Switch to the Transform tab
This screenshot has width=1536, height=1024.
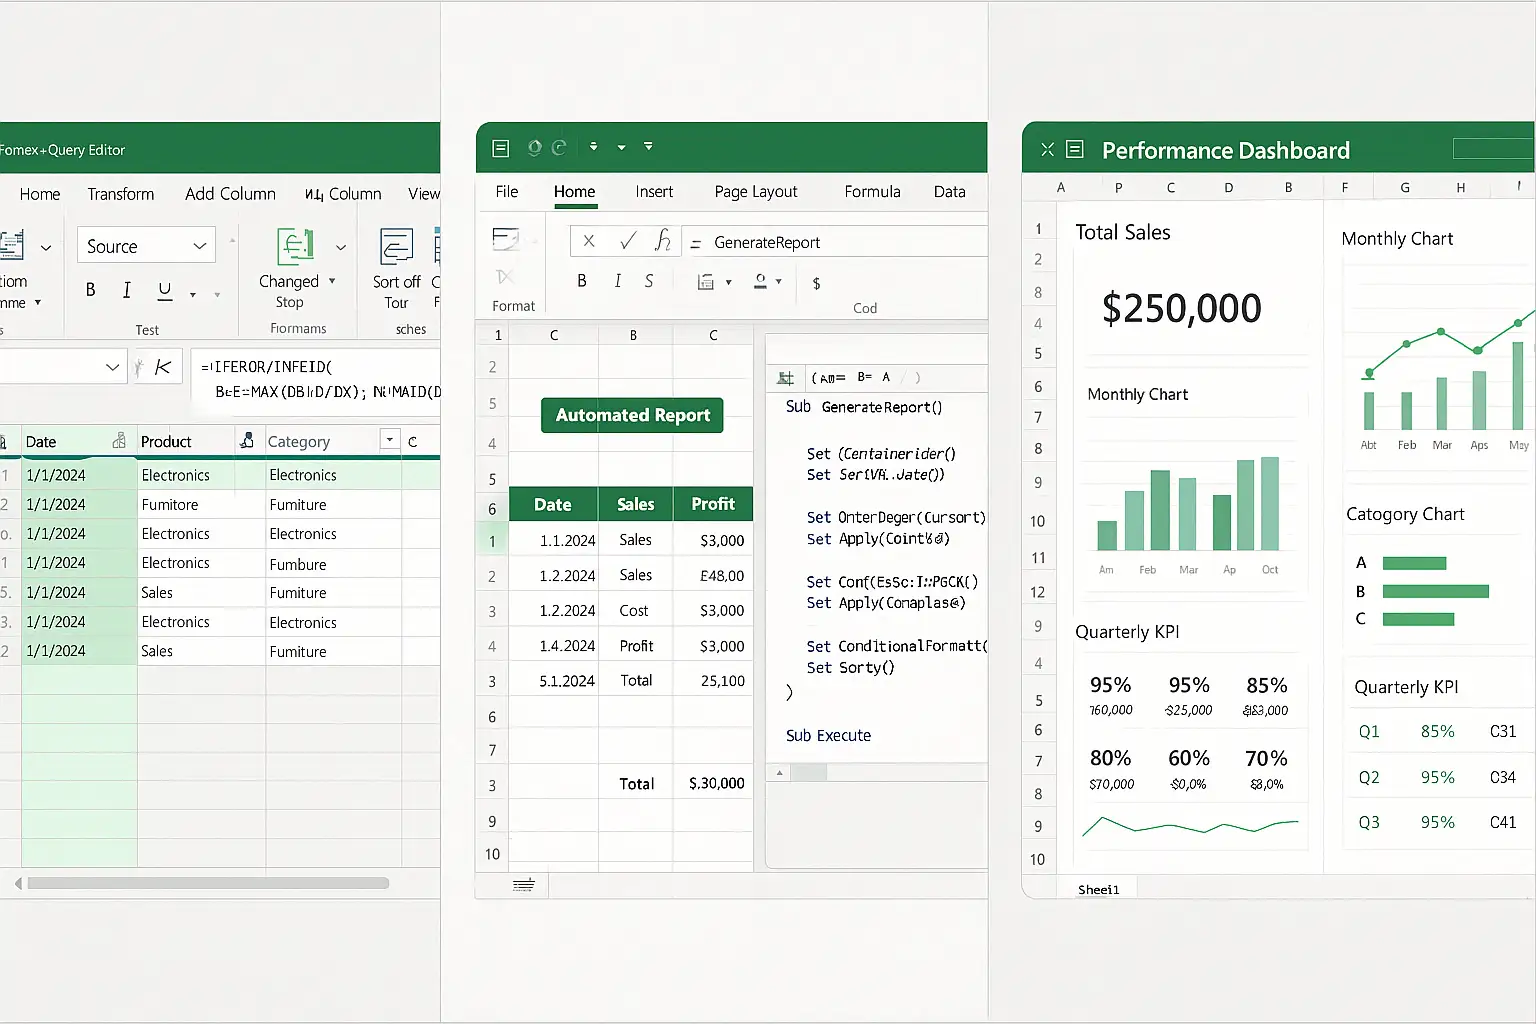(120, 194)
